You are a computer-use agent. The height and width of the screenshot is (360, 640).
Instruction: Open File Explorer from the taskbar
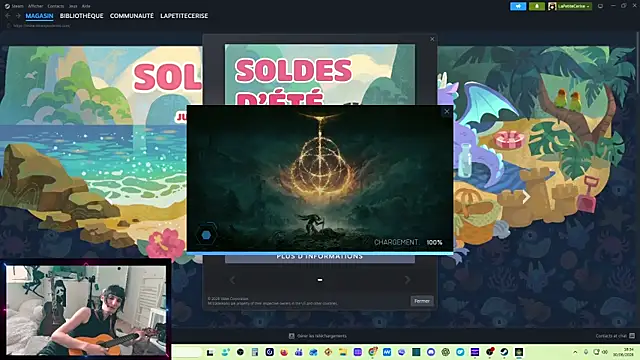(x=342, y=352)
